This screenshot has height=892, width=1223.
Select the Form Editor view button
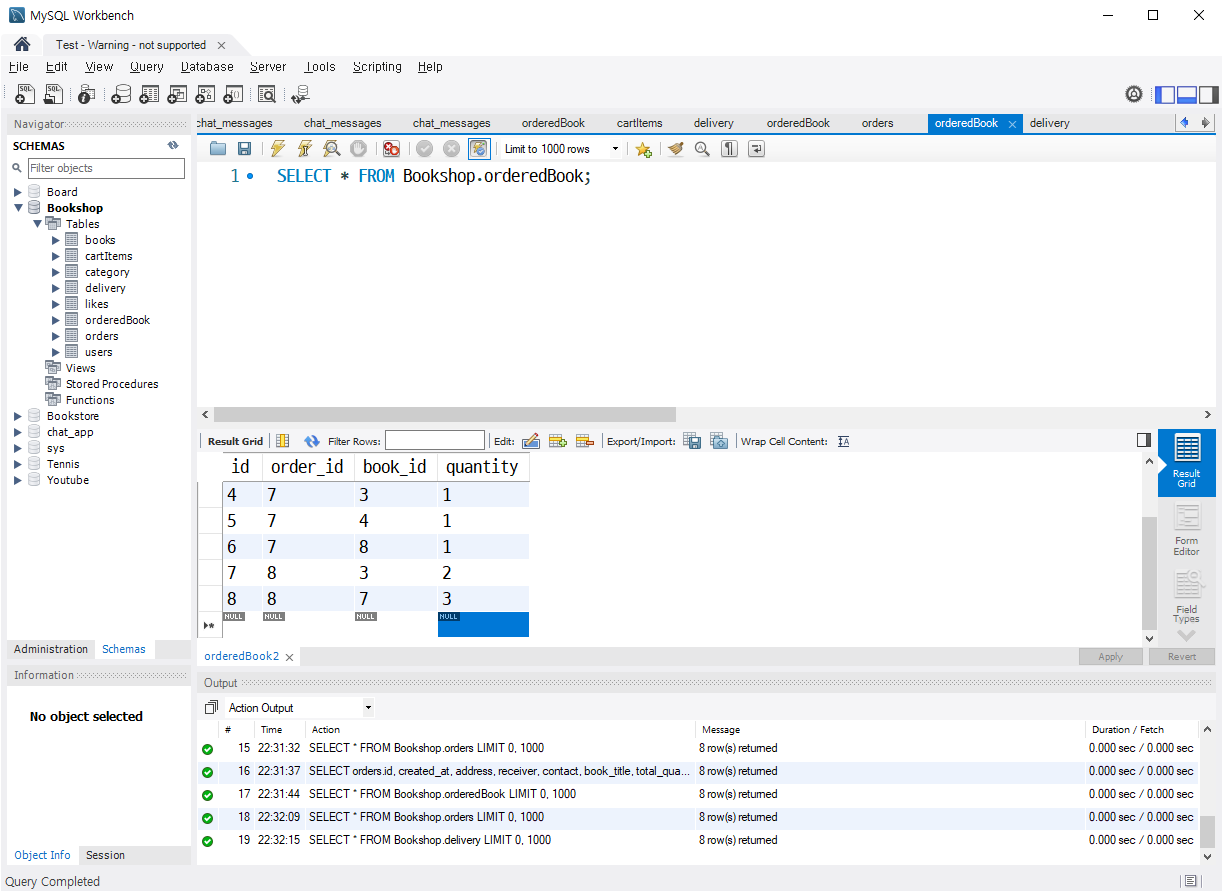point(1187,530)
